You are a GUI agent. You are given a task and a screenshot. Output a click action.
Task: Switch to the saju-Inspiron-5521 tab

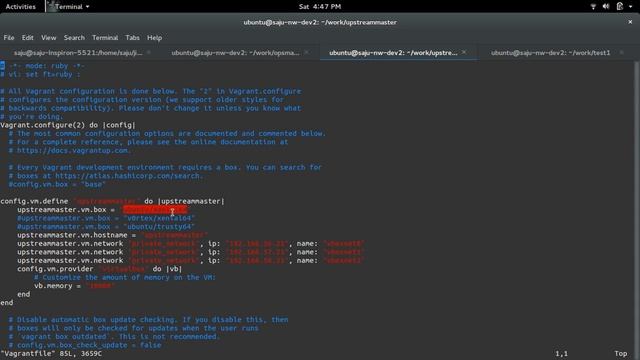78,53
